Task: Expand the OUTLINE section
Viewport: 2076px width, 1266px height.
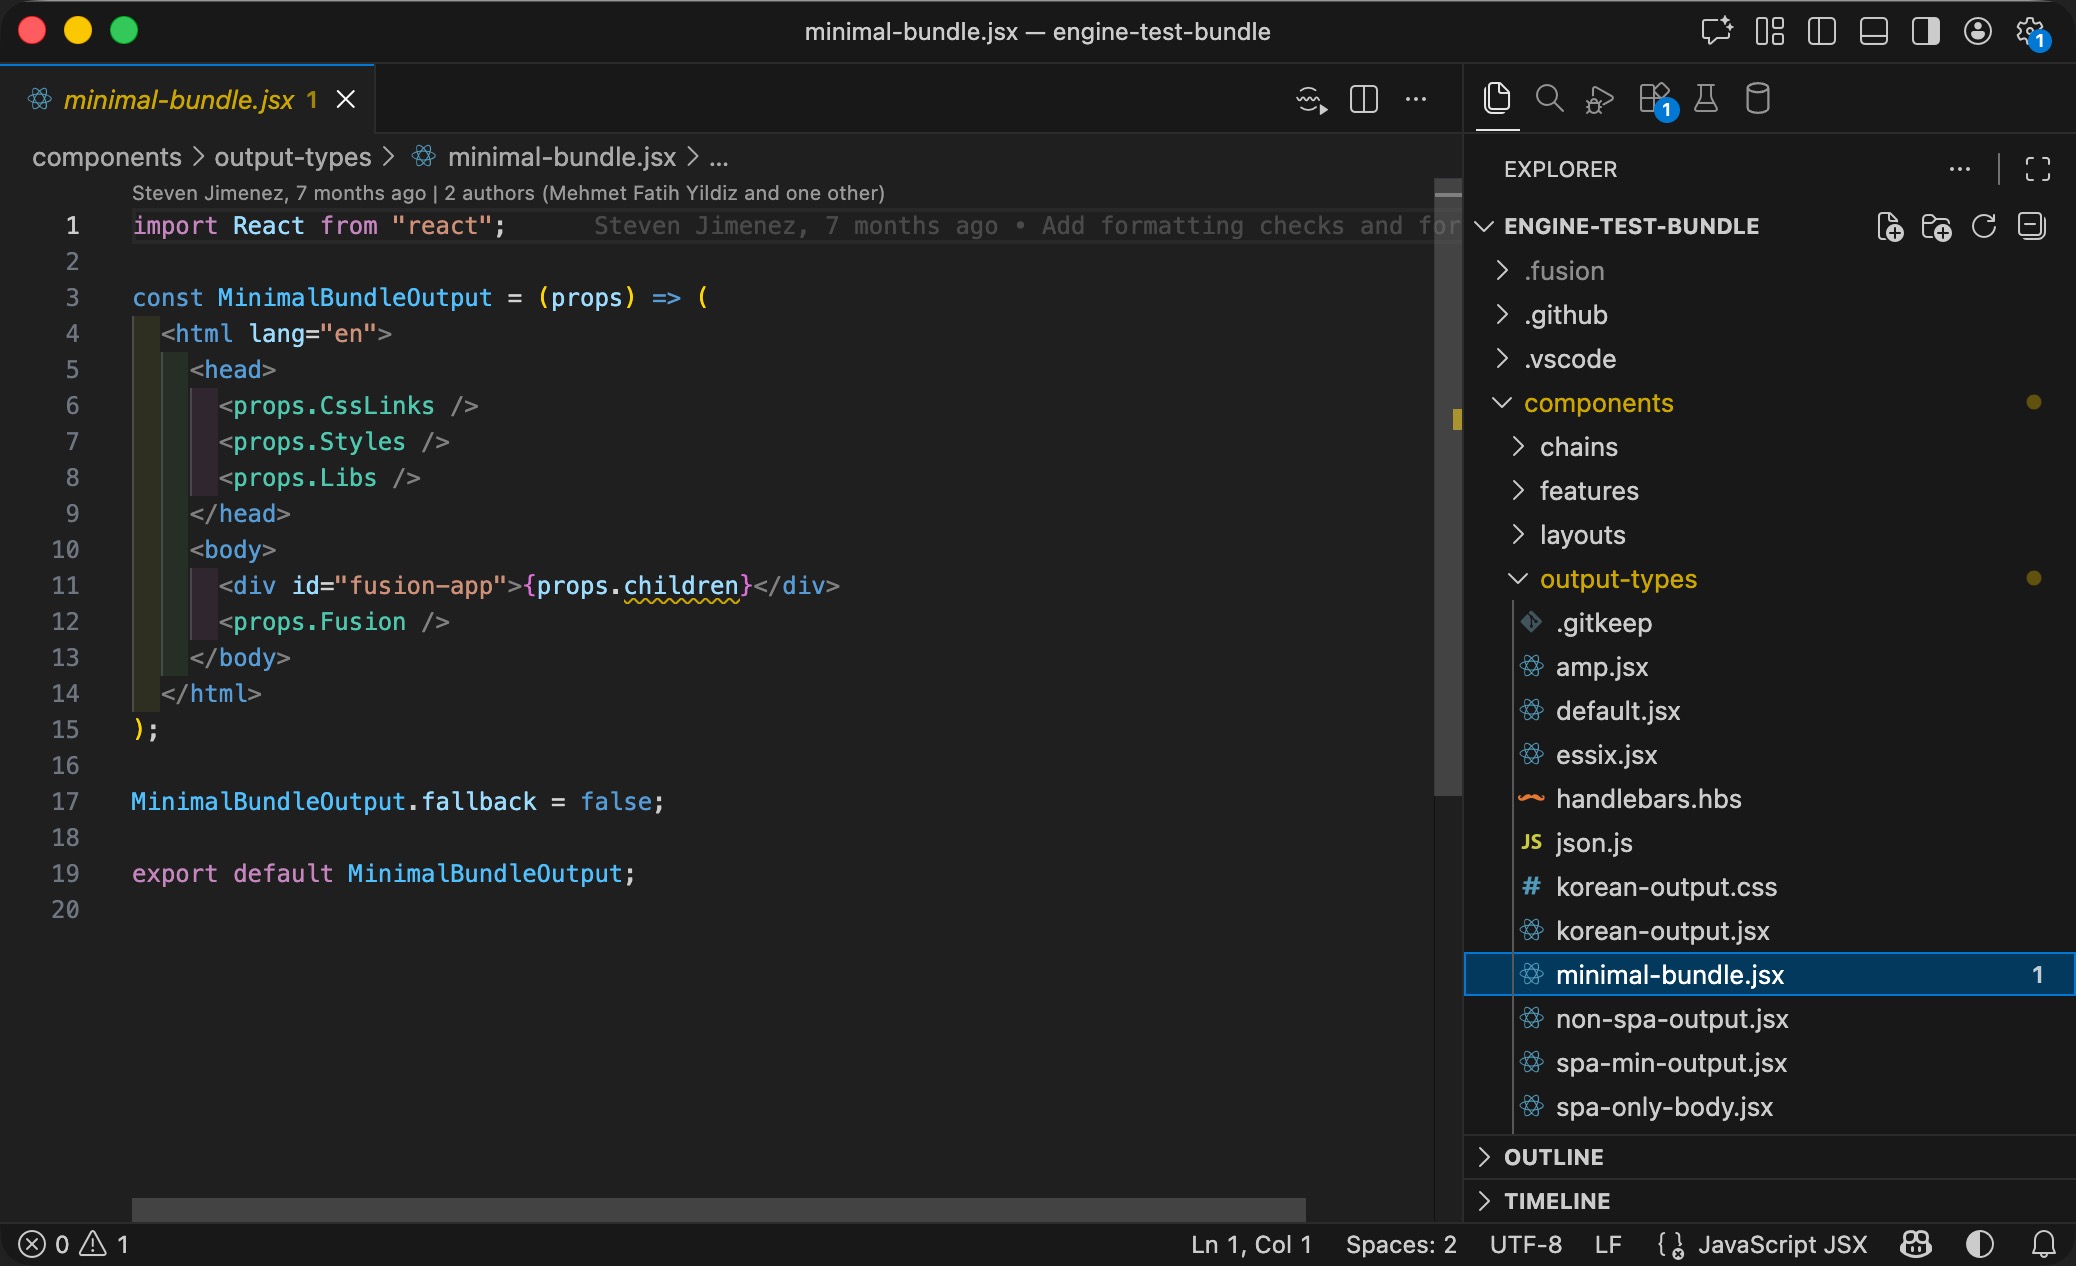Action: 1553,1157
